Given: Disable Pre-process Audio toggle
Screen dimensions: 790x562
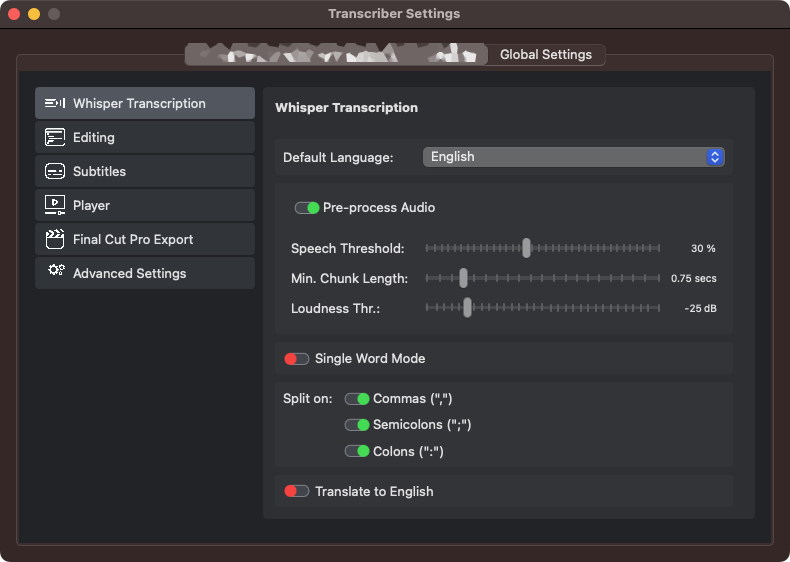Looking at the screenshot, I should click(307, 208).
